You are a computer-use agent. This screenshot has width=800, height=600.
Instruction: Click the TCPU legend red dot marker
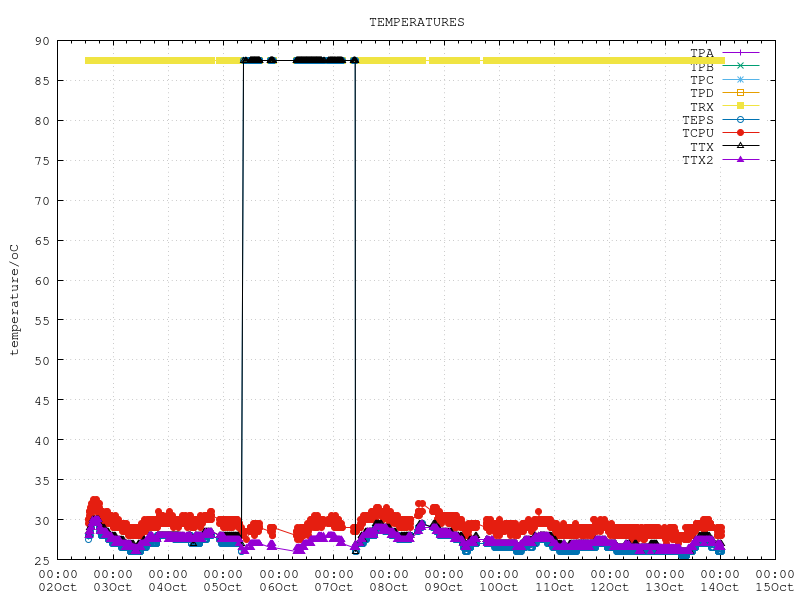click(x=740, y=132)
